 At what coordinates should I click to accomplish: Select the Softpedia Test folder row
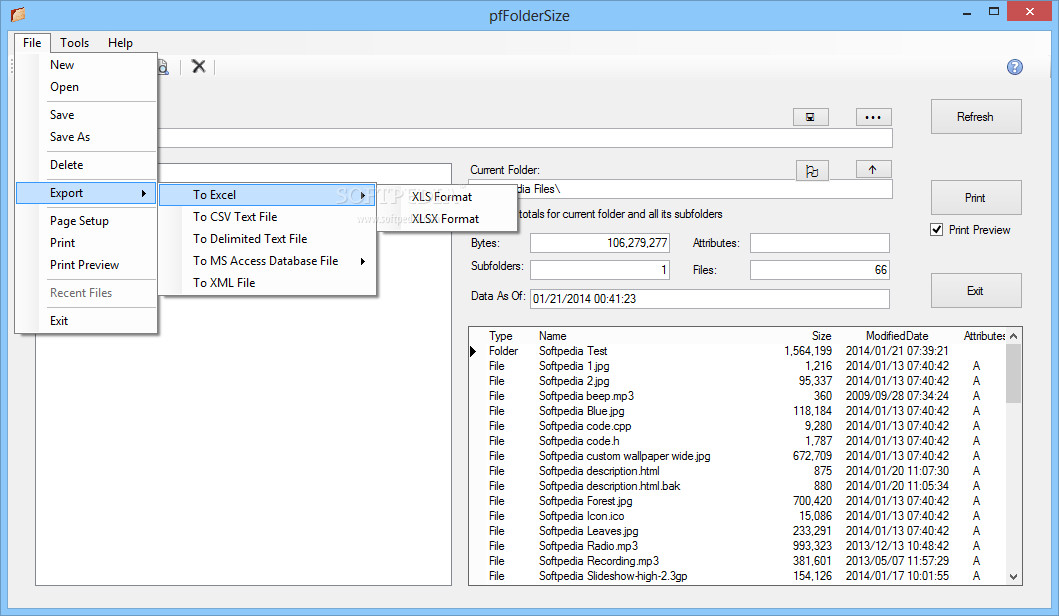tap(738, 351)
